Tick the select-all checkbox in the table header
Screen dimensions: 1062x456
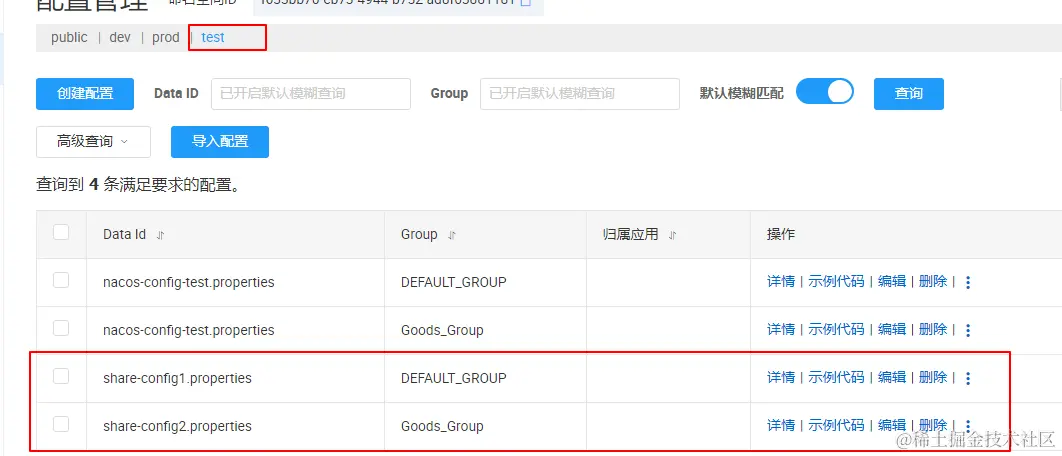[61, 232]
